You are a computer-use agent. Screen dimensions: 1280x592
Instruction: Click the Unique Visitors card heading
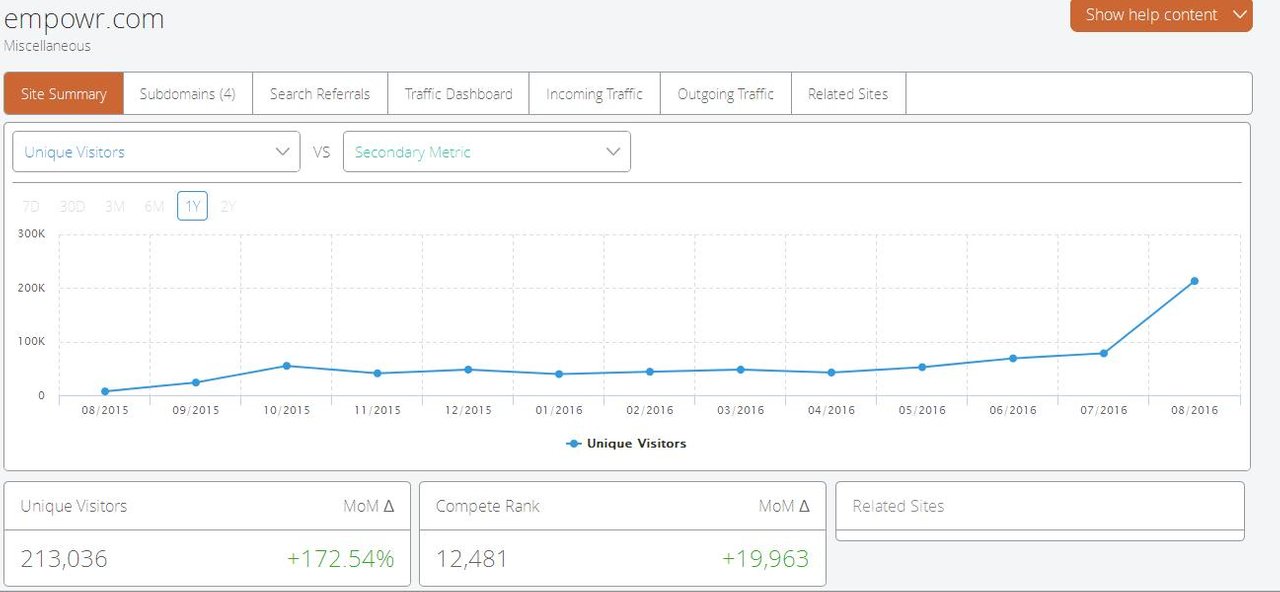click(x=74, y=506)
